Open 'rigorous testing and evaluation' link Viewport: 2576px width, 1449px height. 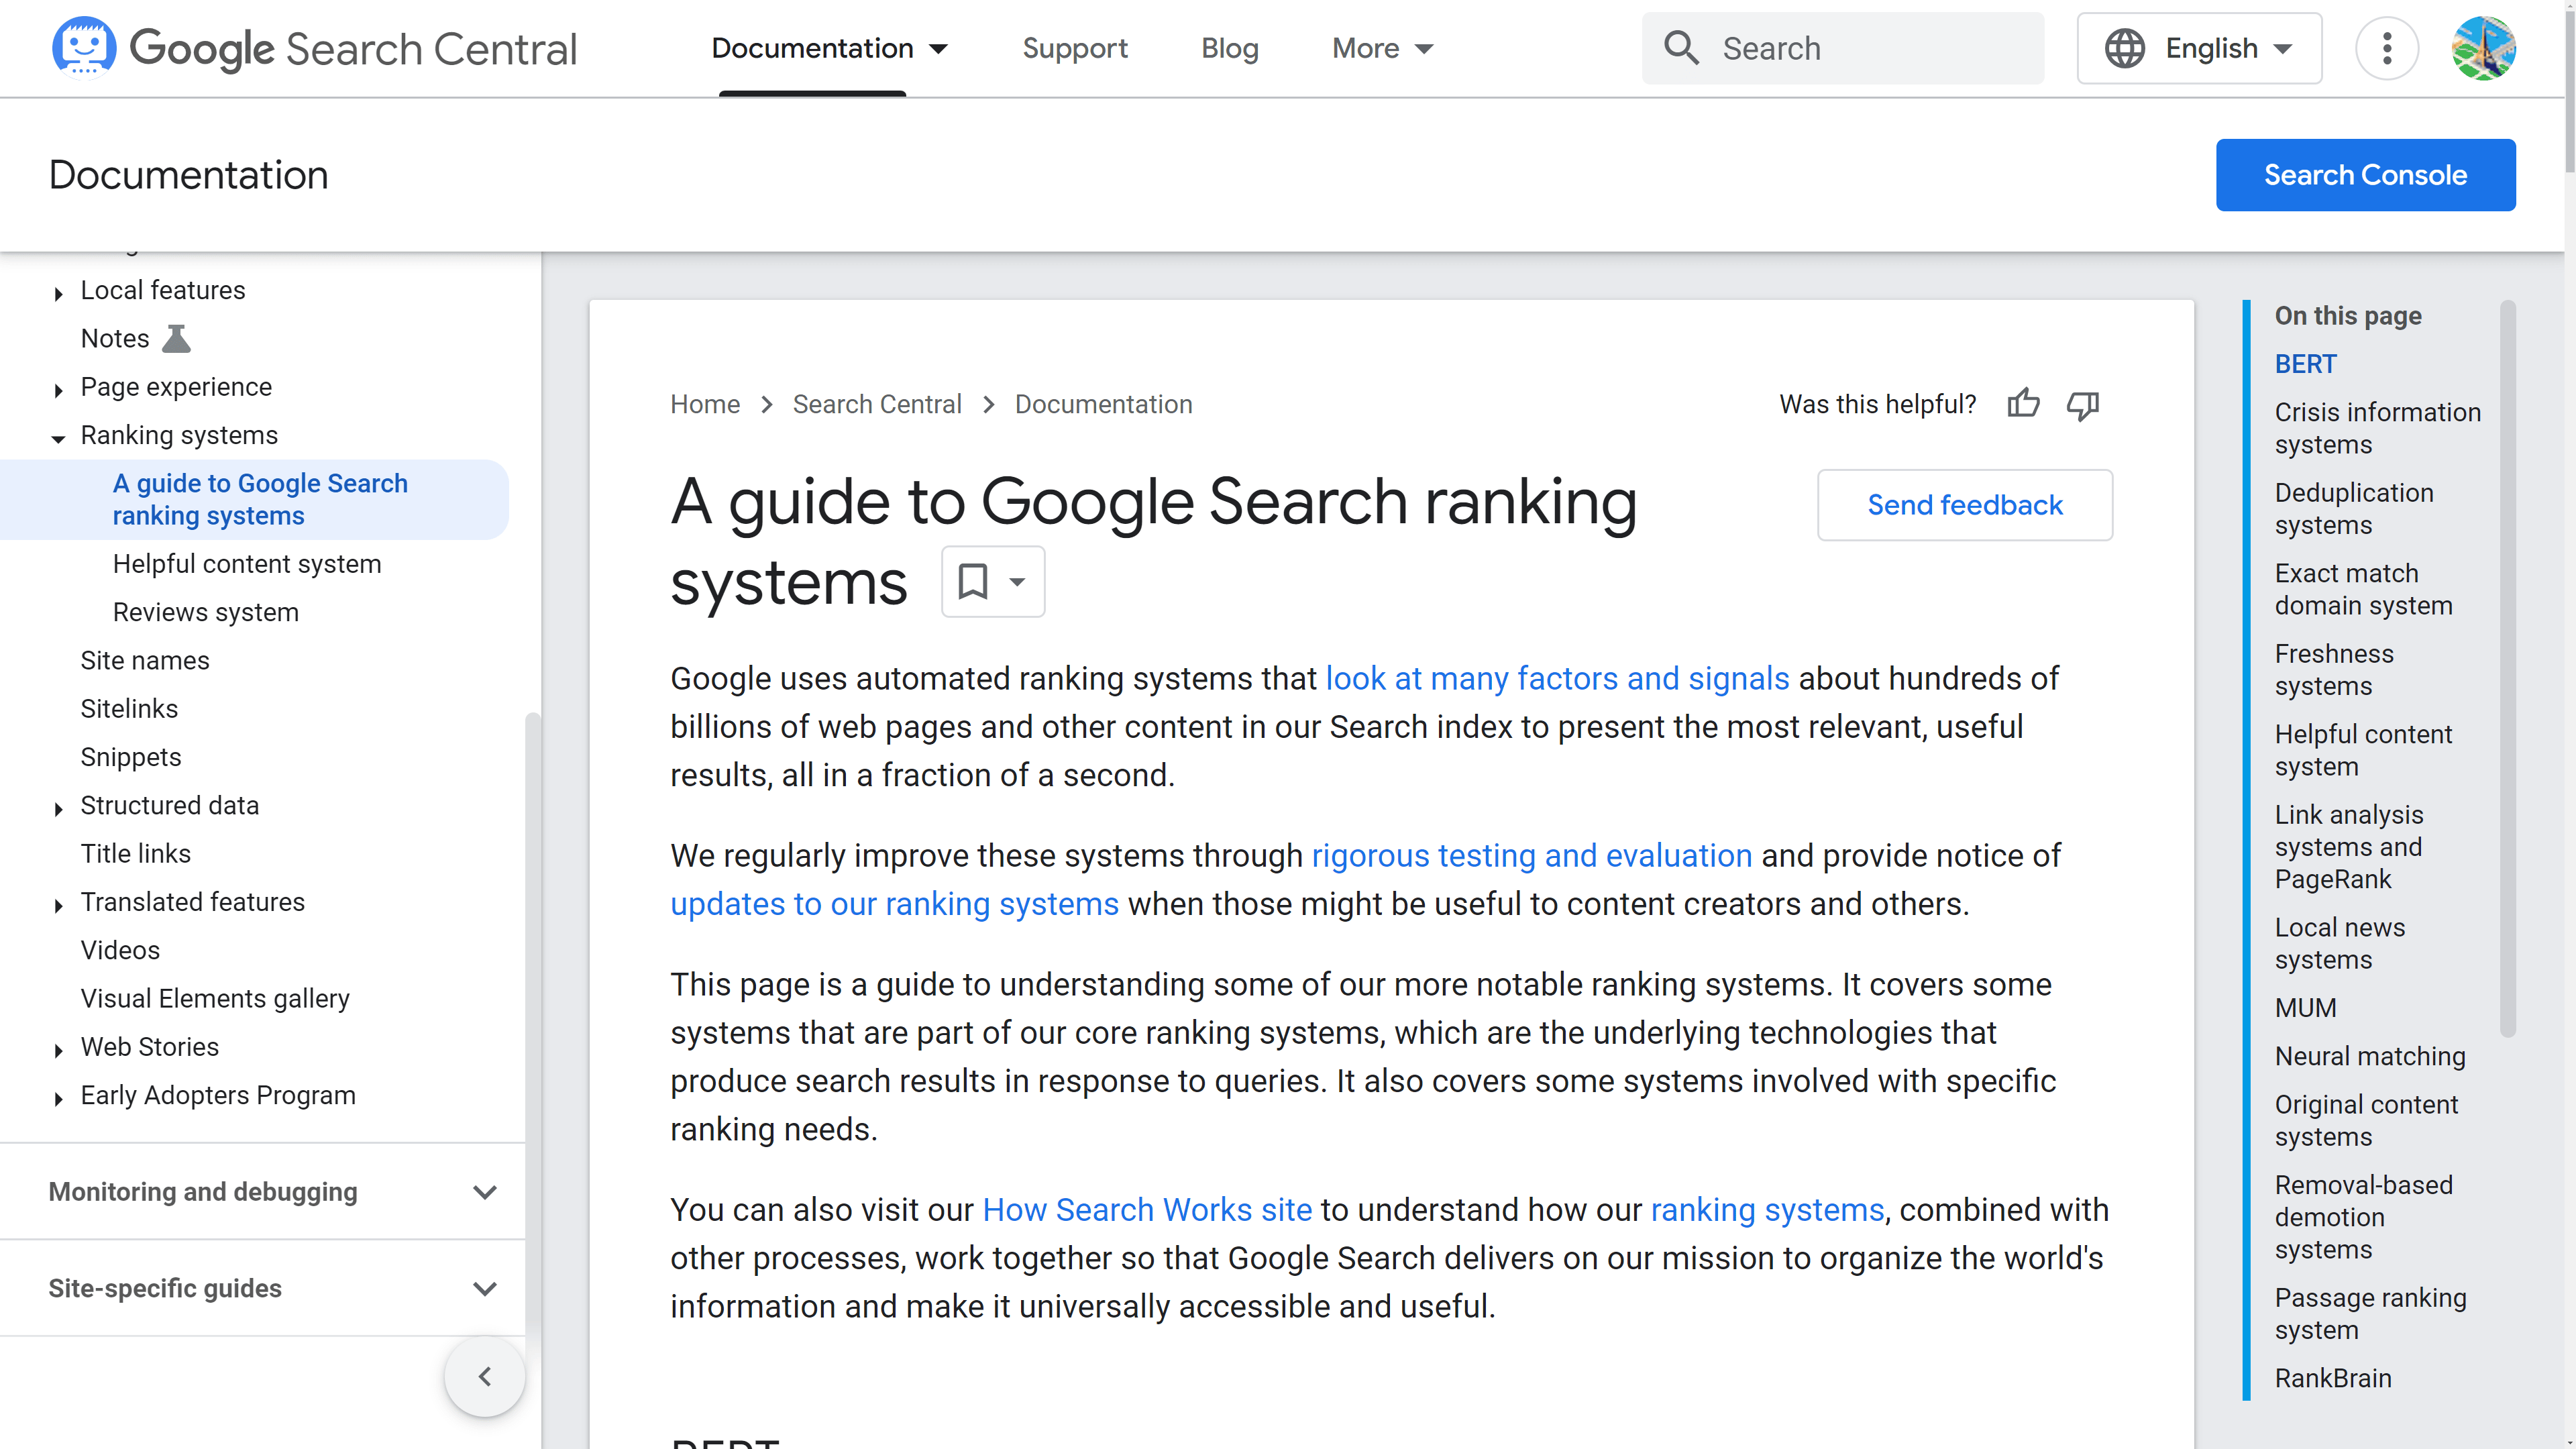(1531, 855)
